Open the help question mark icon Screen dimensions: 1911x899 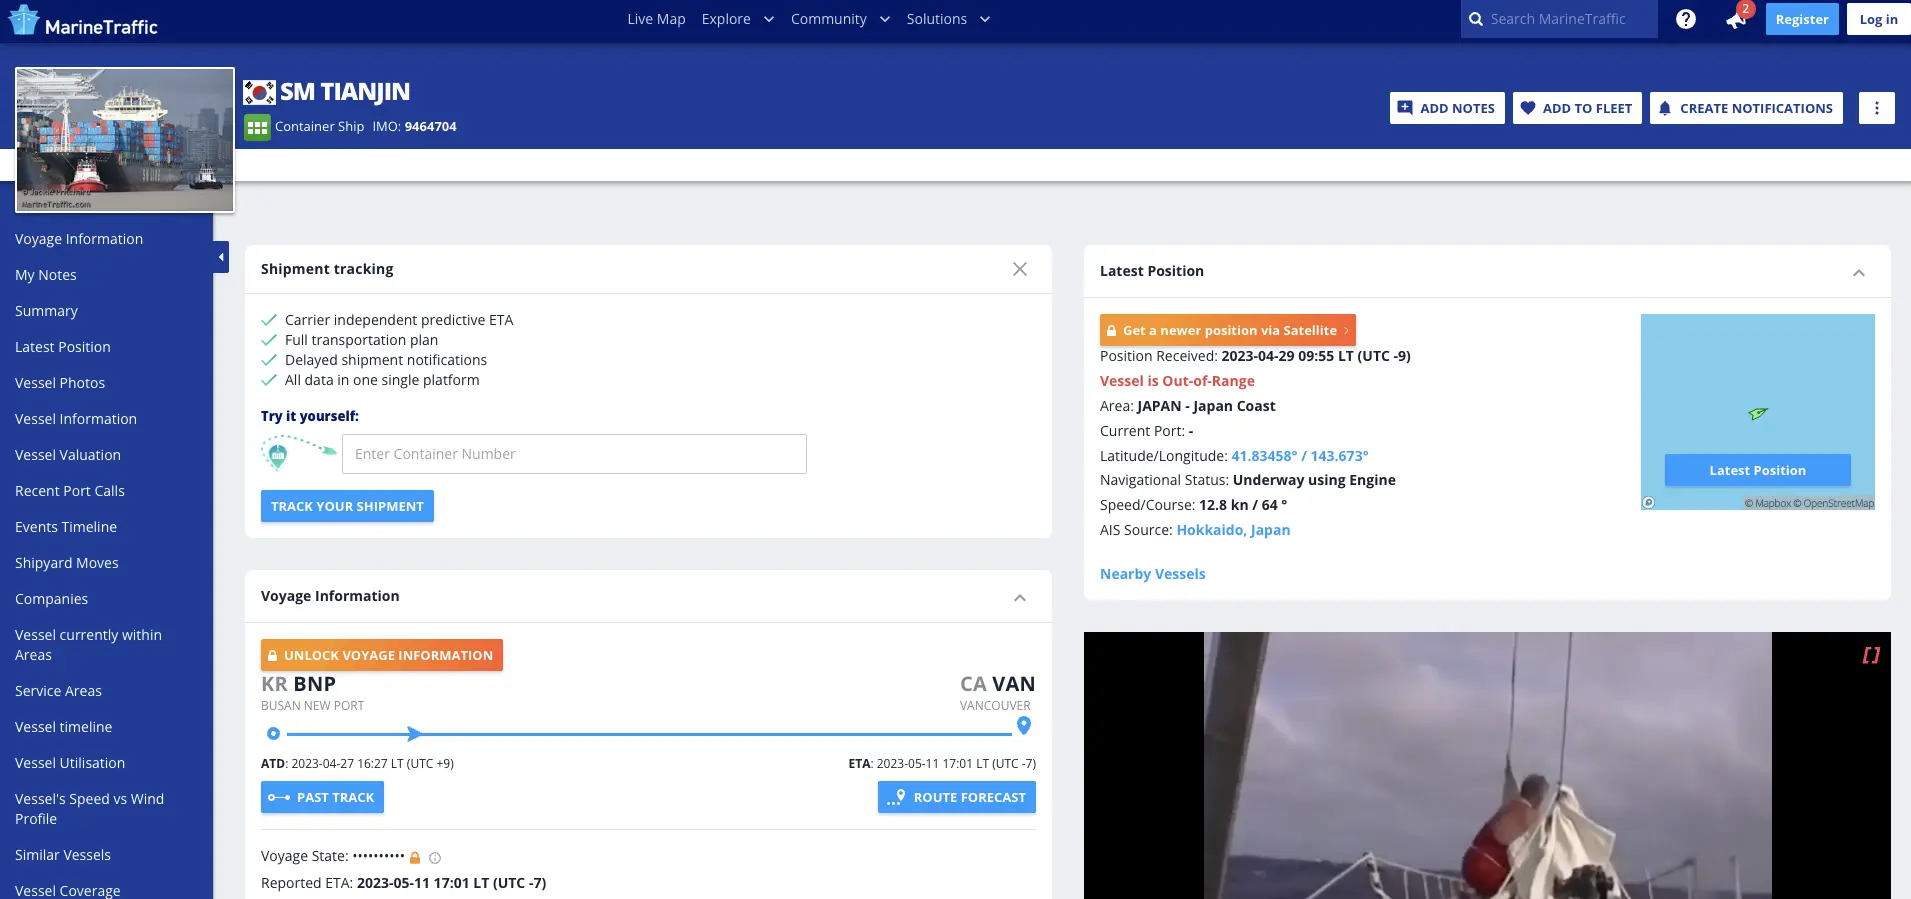(x=1685, y=19)
